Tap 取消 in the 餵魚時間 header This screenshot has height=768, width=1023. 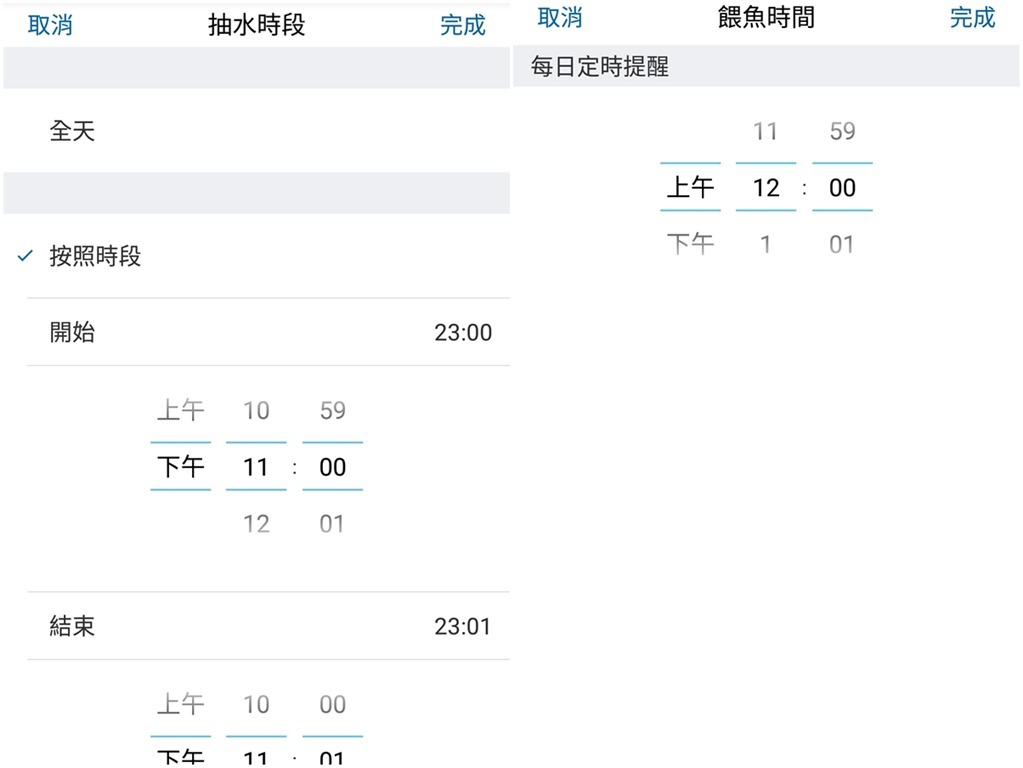pyautogui.click(x=559, y=17)
